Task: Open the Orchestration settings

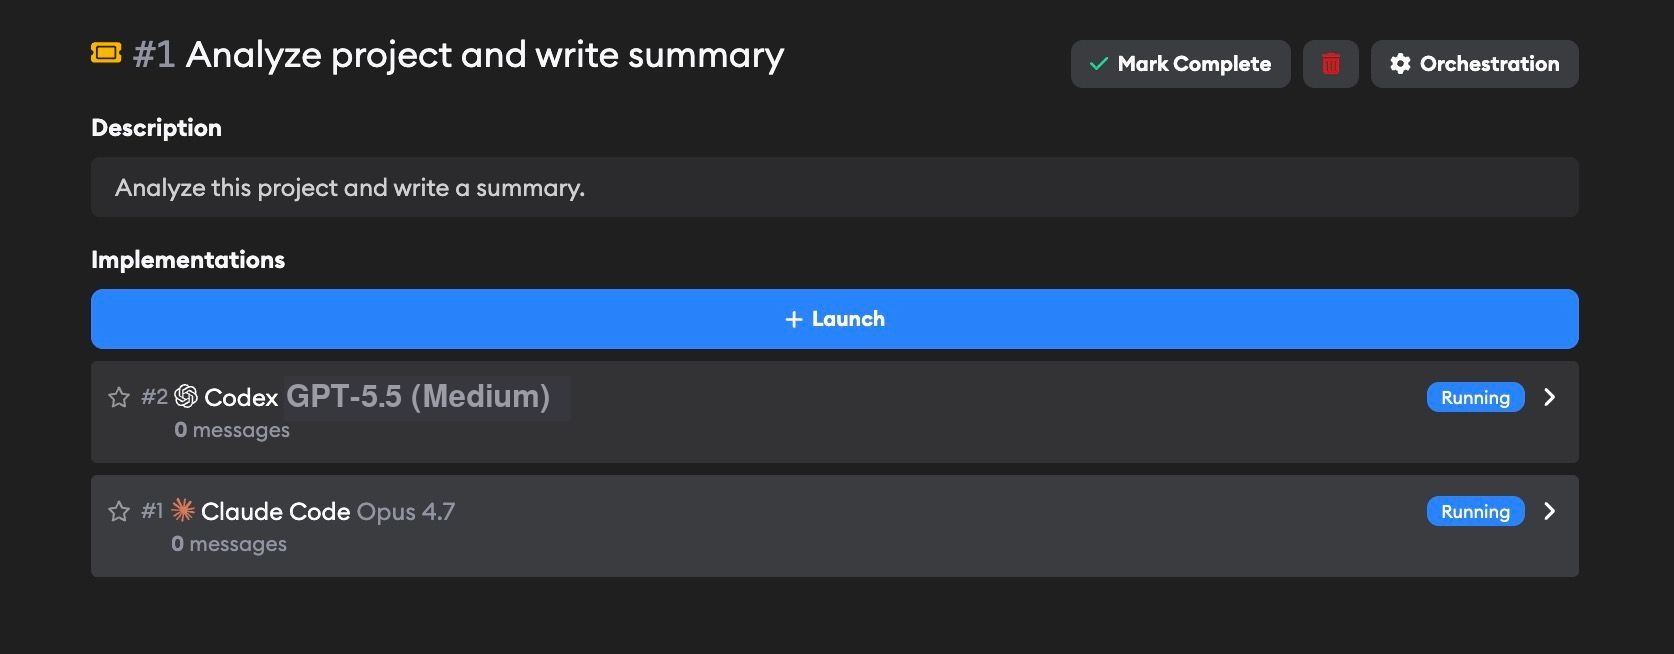Action: point(1474,64)
